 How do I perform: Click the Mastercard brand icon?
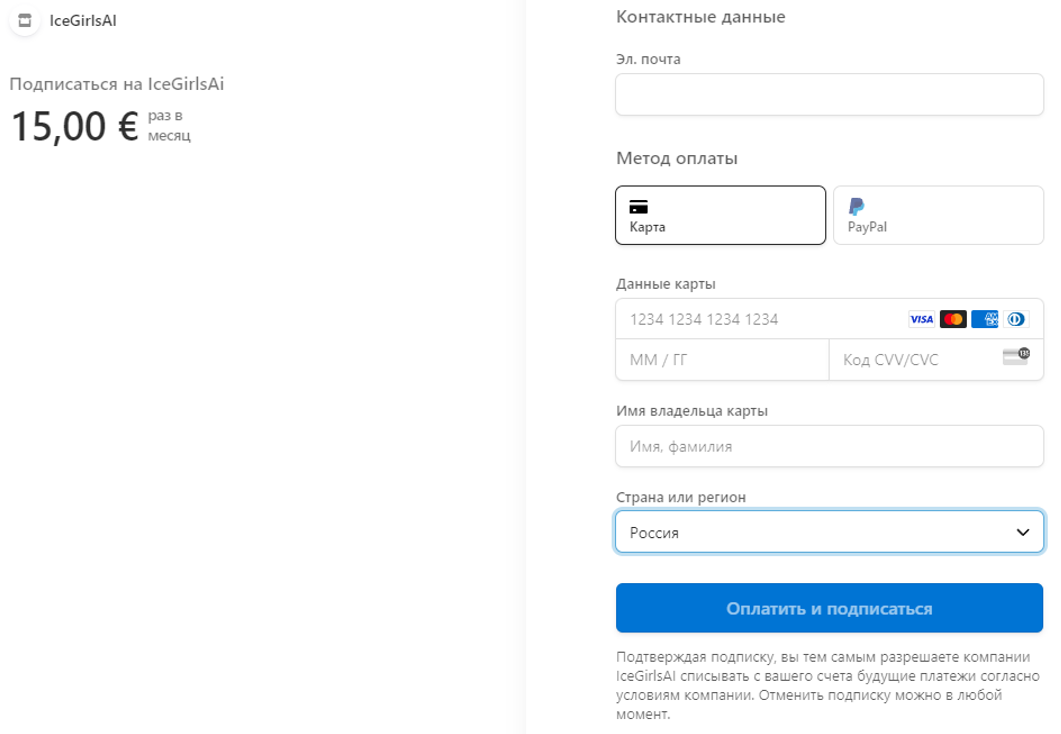coord(953,319)
